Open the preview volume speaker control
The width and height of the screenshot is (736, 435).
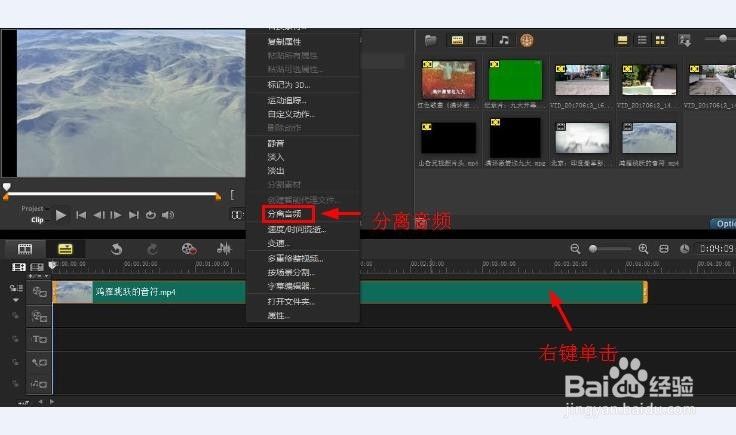(x=168, y=215)
